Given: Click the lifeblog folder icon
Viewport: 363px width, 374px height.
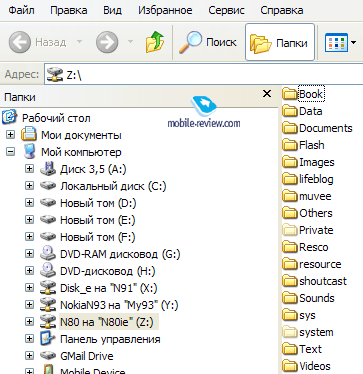Looking at the screenshot, I should [x=289, y=179].
